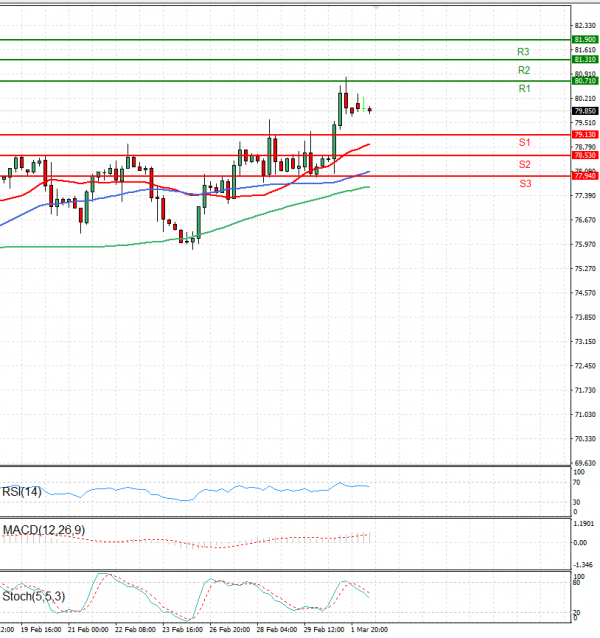Click the R3 resistance label
The width and height of the screenshot is (600, 638).
523,52
